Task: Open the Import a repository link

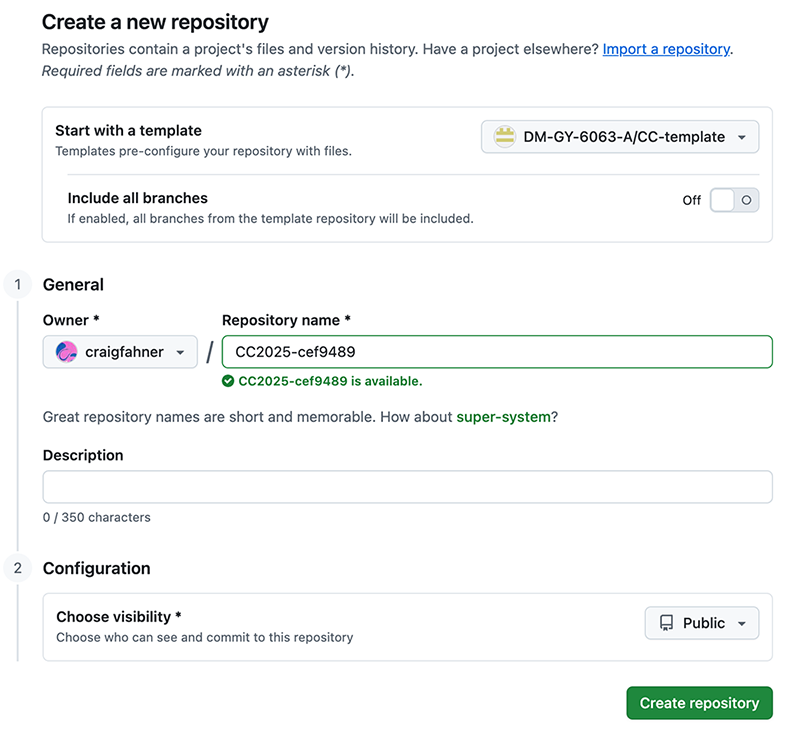Action: point(666,49)
